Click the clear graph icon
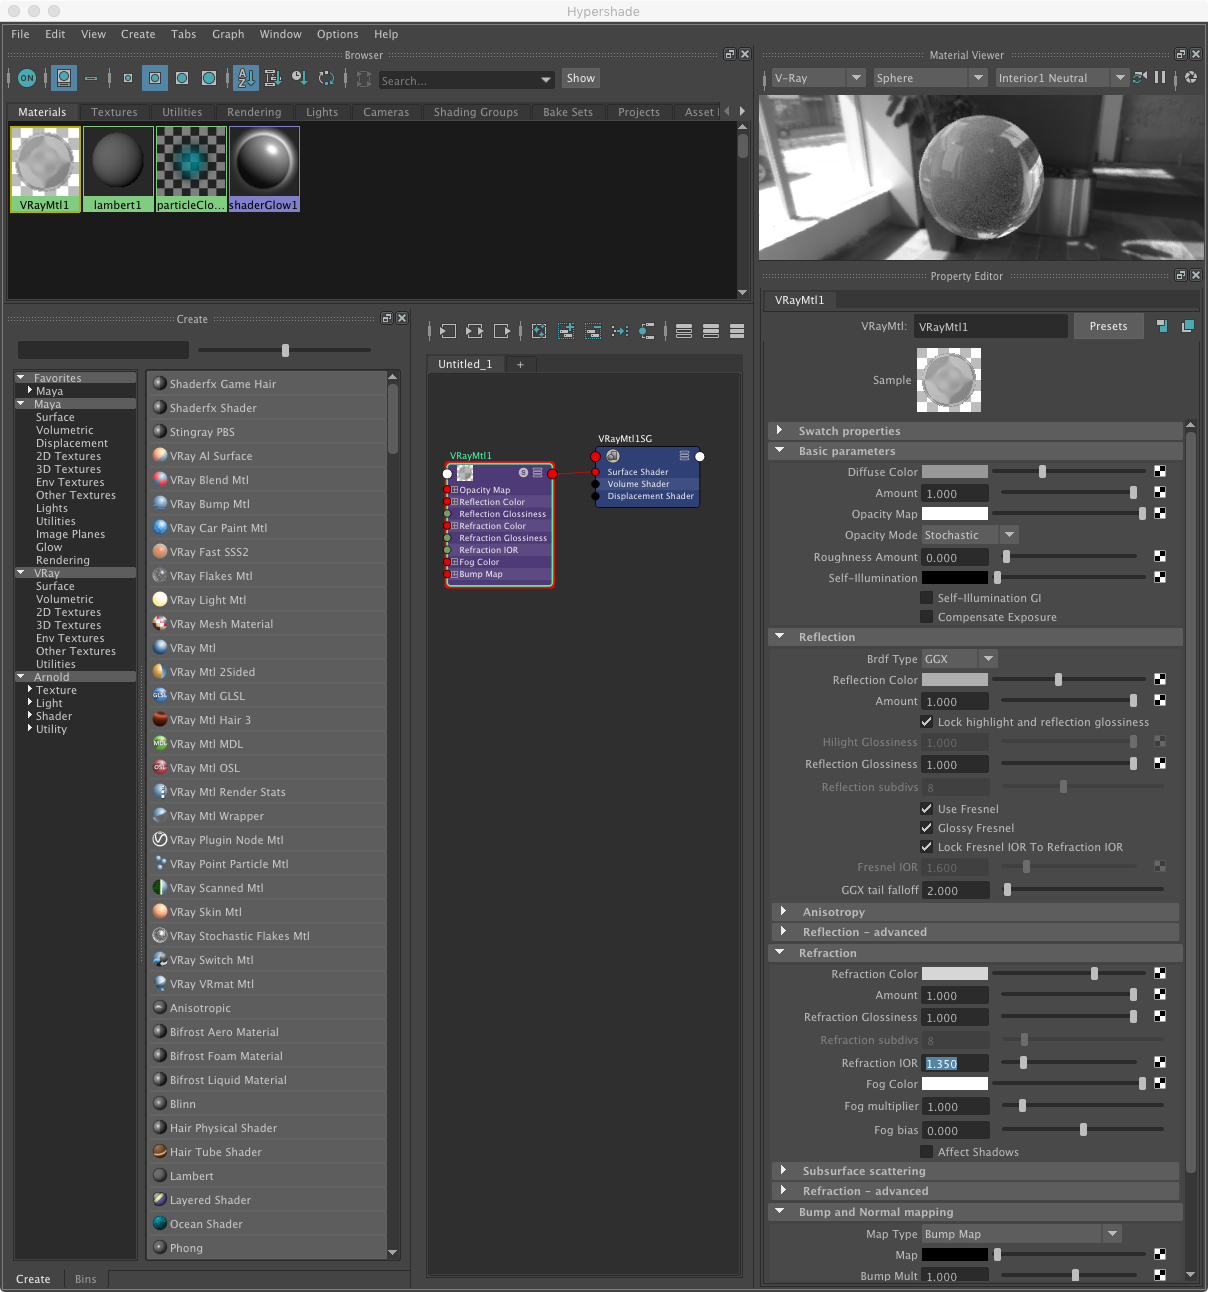The width and height of the screenshot is (1208, 1292). click(539, 331)
